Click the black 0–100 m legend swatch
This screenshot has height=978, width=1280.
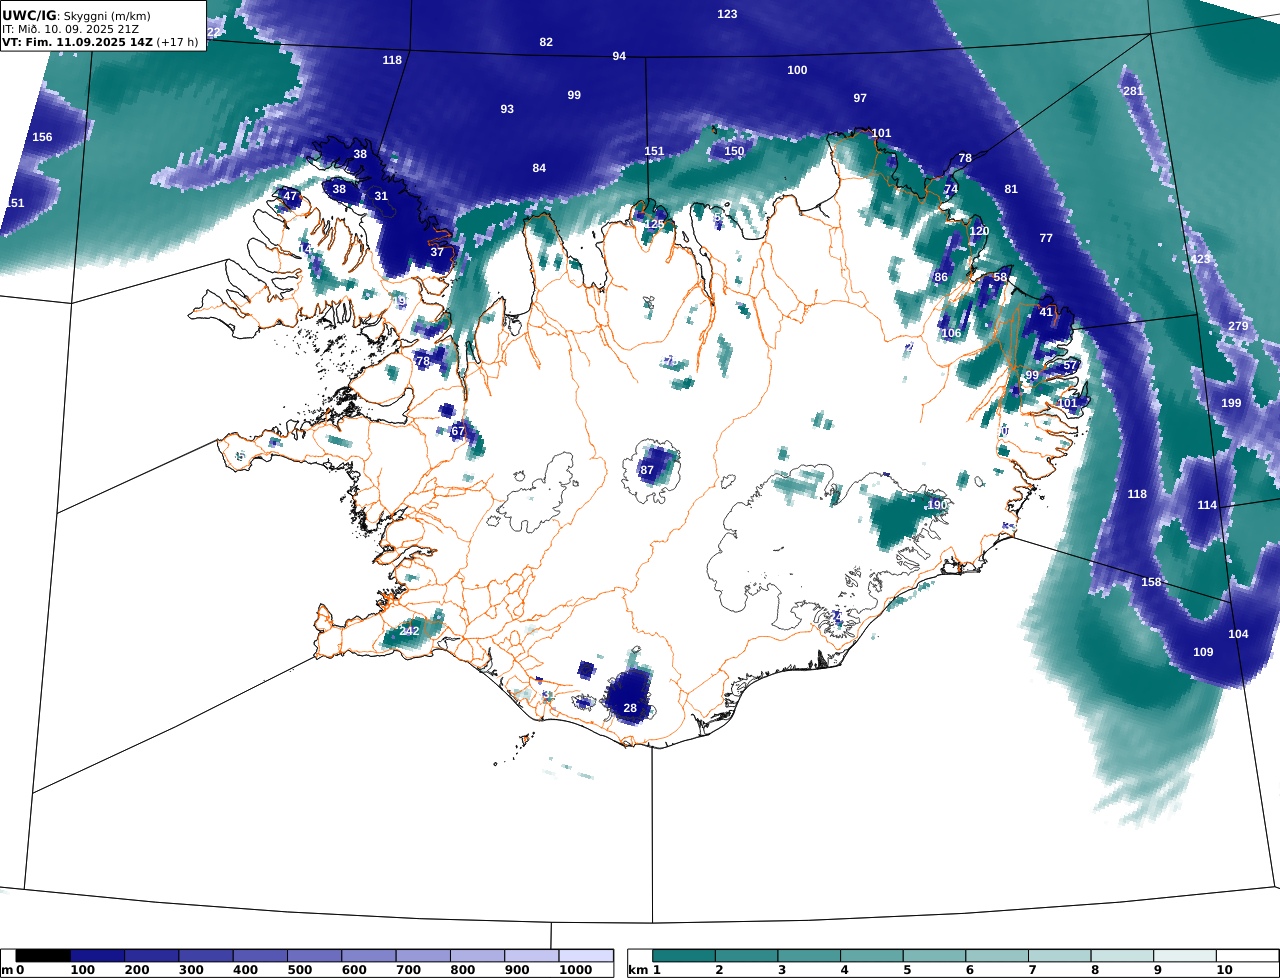[43, 956]
